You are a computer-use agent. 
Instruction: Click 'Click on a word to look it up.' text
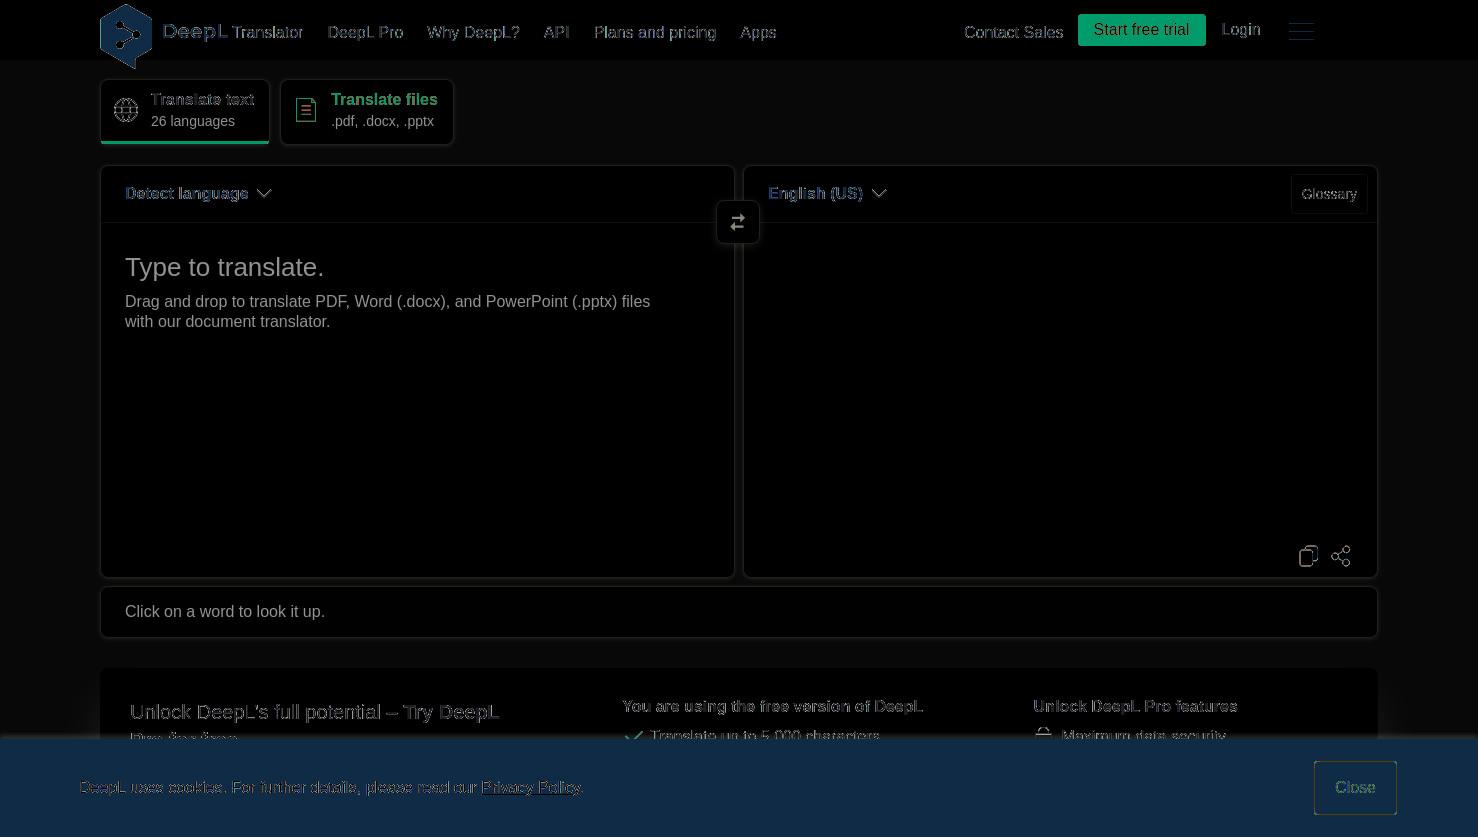[x=225, y=611]
